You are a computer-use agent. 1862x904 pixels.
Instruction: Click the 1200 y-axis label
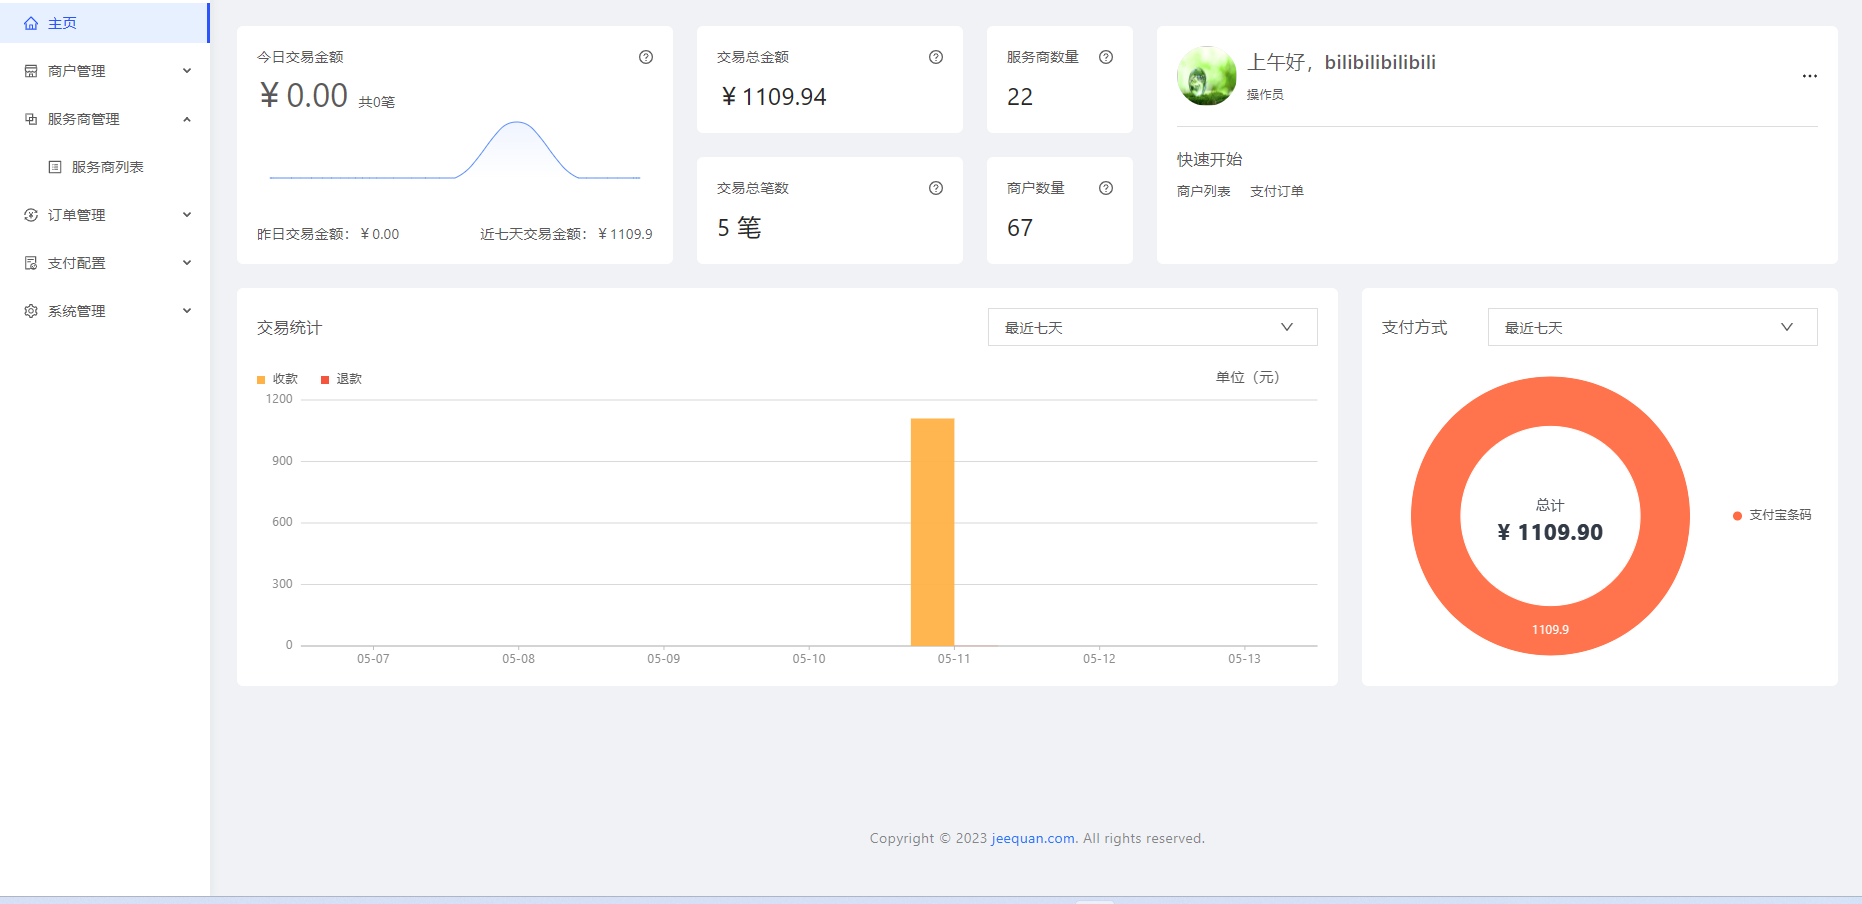click(x=279, y=399)
